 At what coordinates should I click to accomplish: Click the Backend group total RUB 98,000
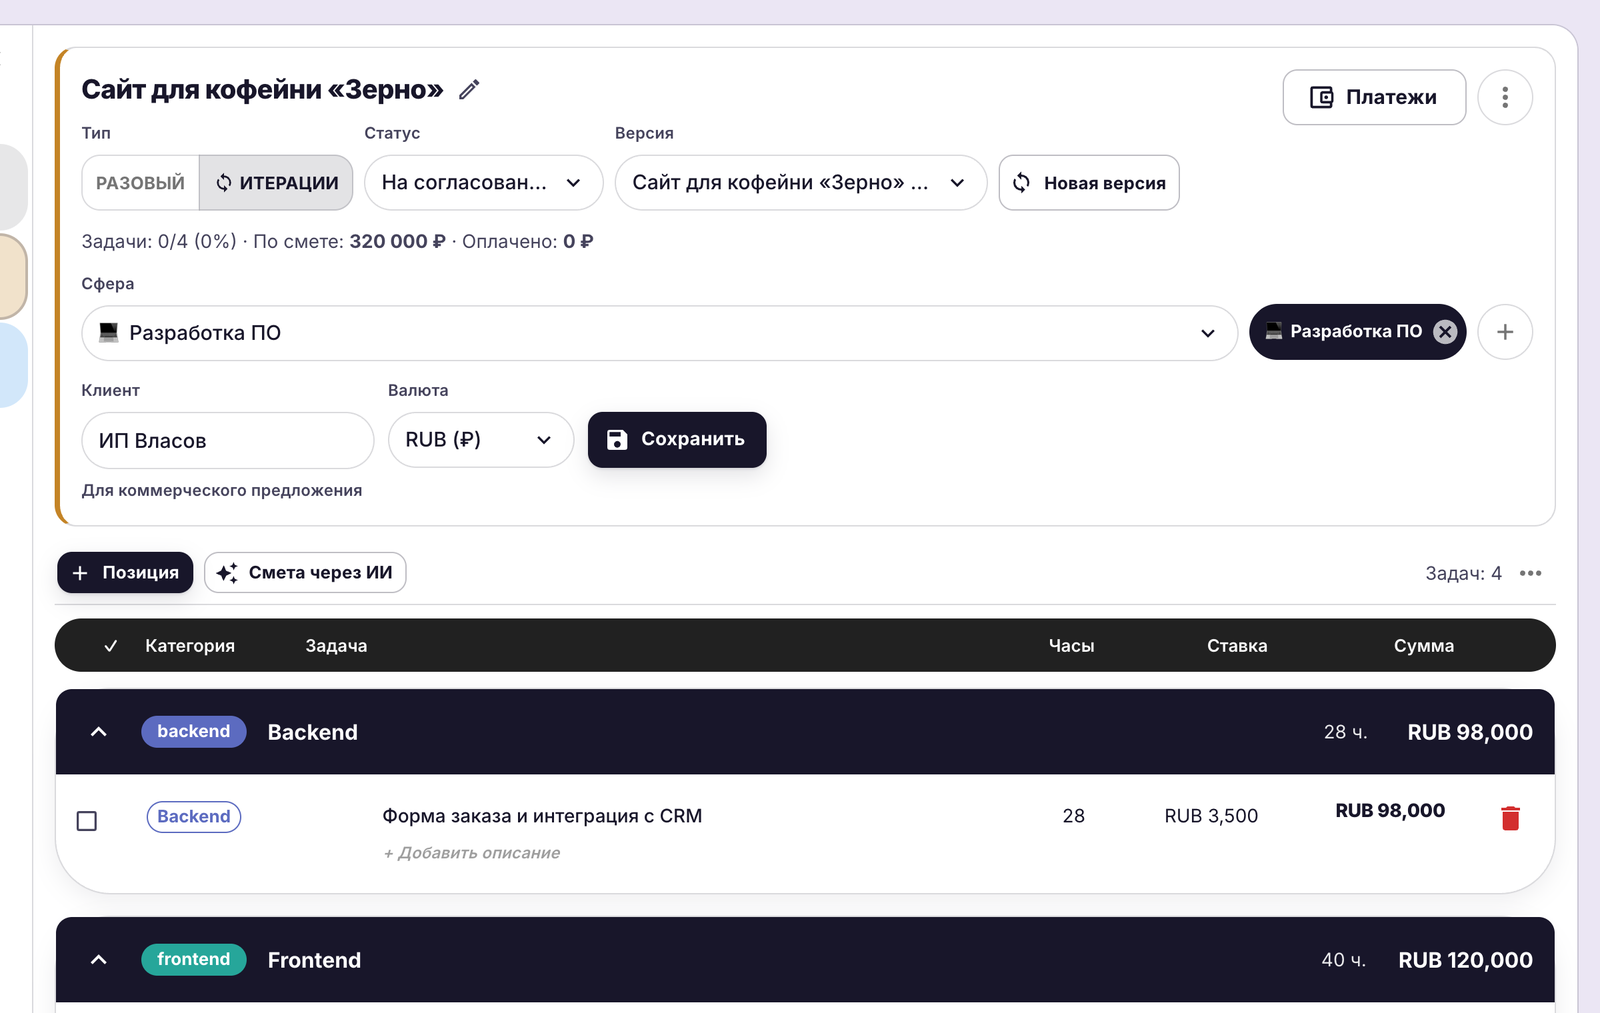pyautogui.click(x=1470, y=732)
